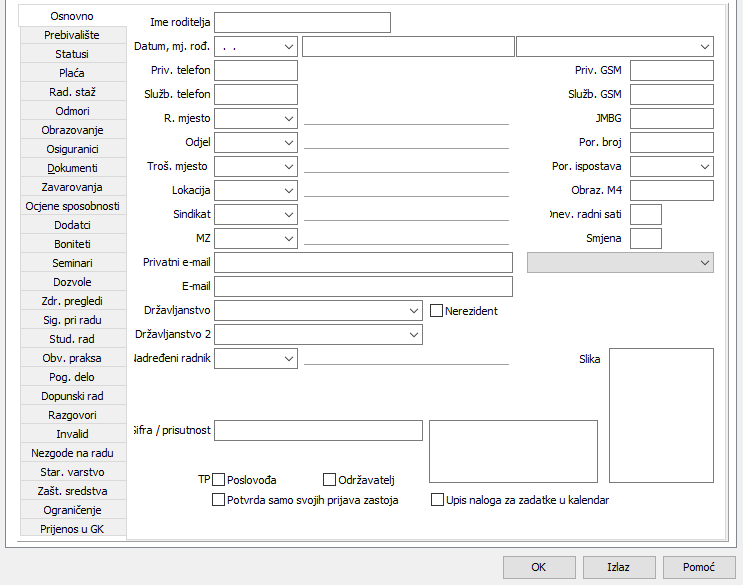The width and height of the screenshot is (743, 585).
Task: Toggle Potvrda samo svojih prijava zastoja
Action: [219, 500]
